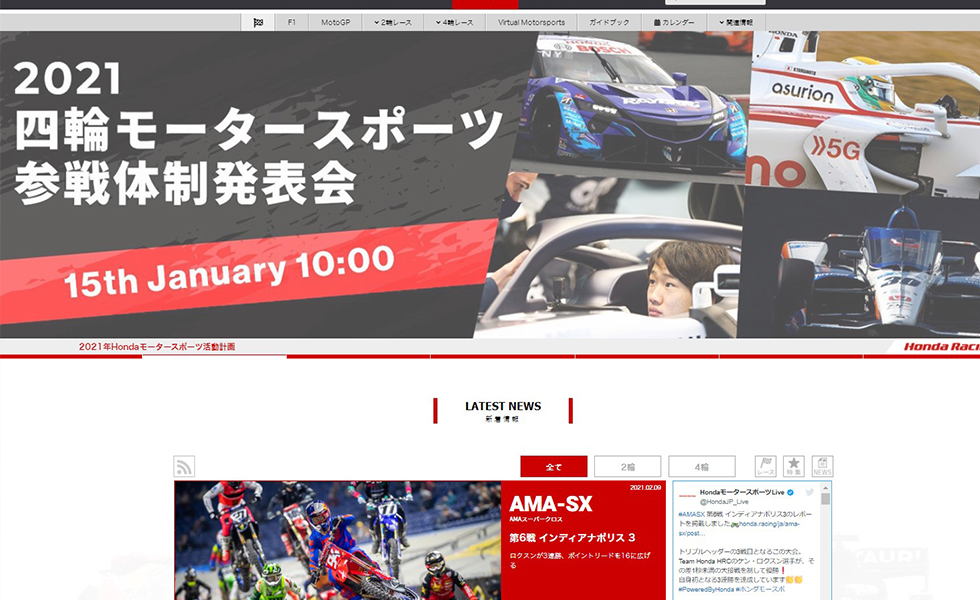Filter news by the レース flag icon
Viewport: 980px width, 600px height.
tap(765, 466)
